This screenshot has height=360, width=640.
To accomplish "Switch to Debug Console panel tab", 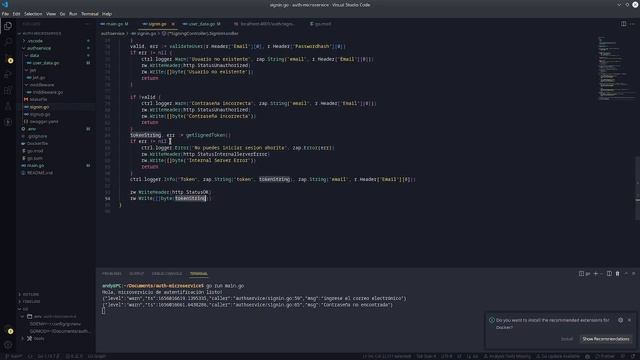I will (167, 273).
